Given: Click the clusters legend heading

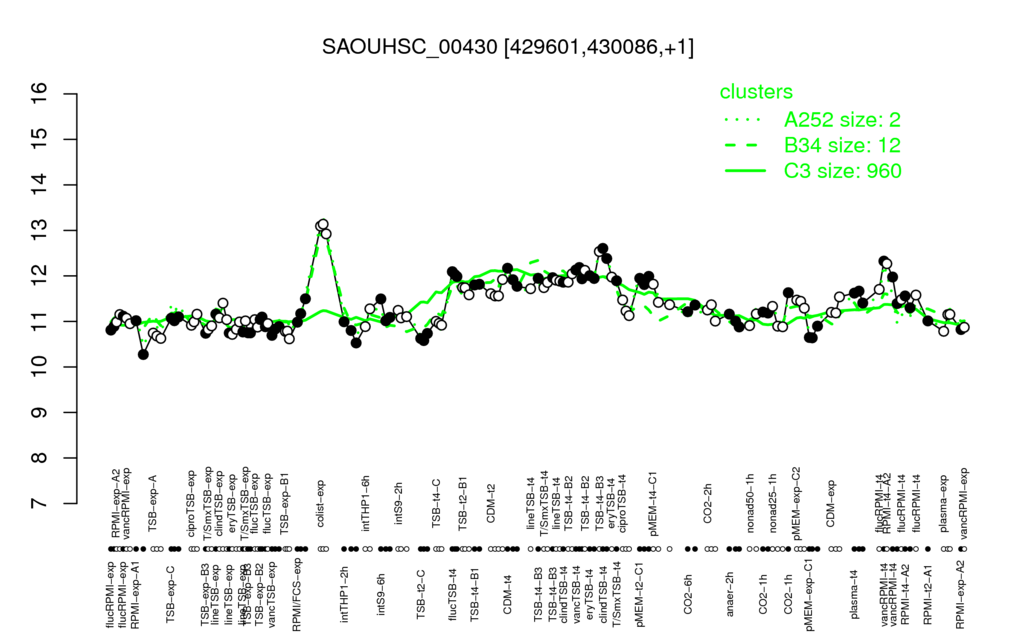Looking at the screenshot, I should click(x=756, y=92).
